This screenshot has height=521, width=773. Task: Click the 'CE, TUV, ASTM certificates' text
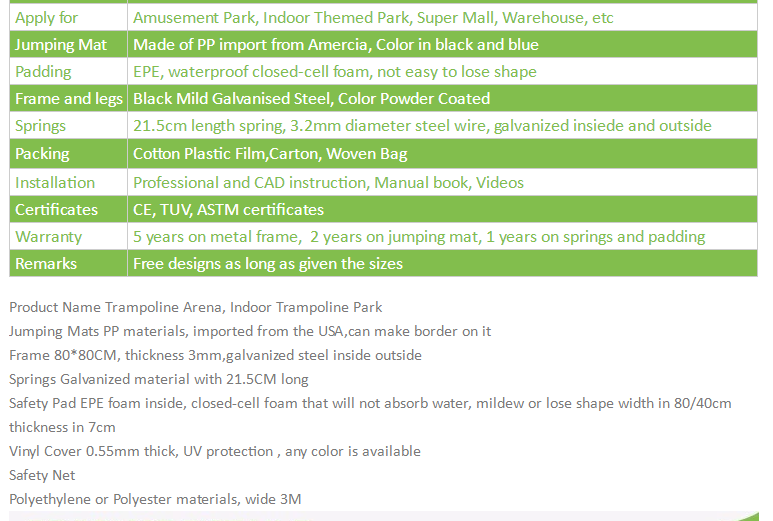pos(228,210)
